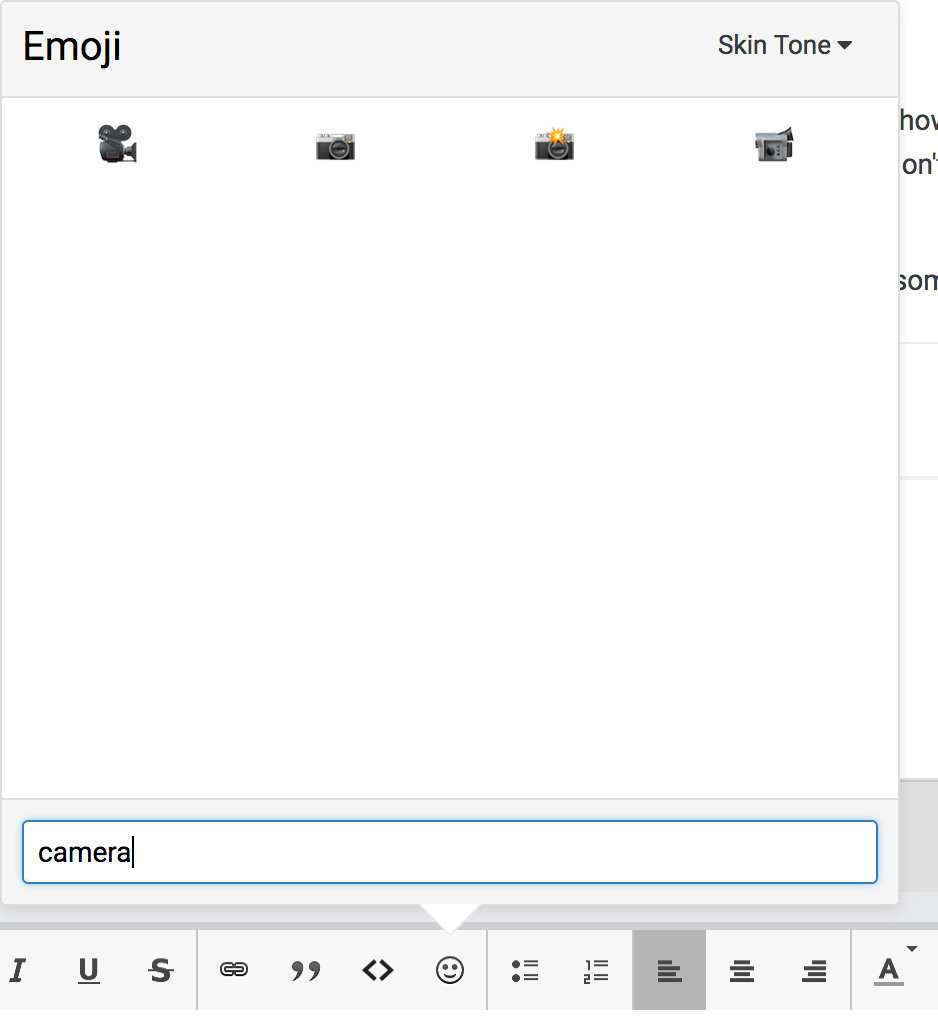
Task: Toggle italic formatting
Action: (x=17, y=970)
